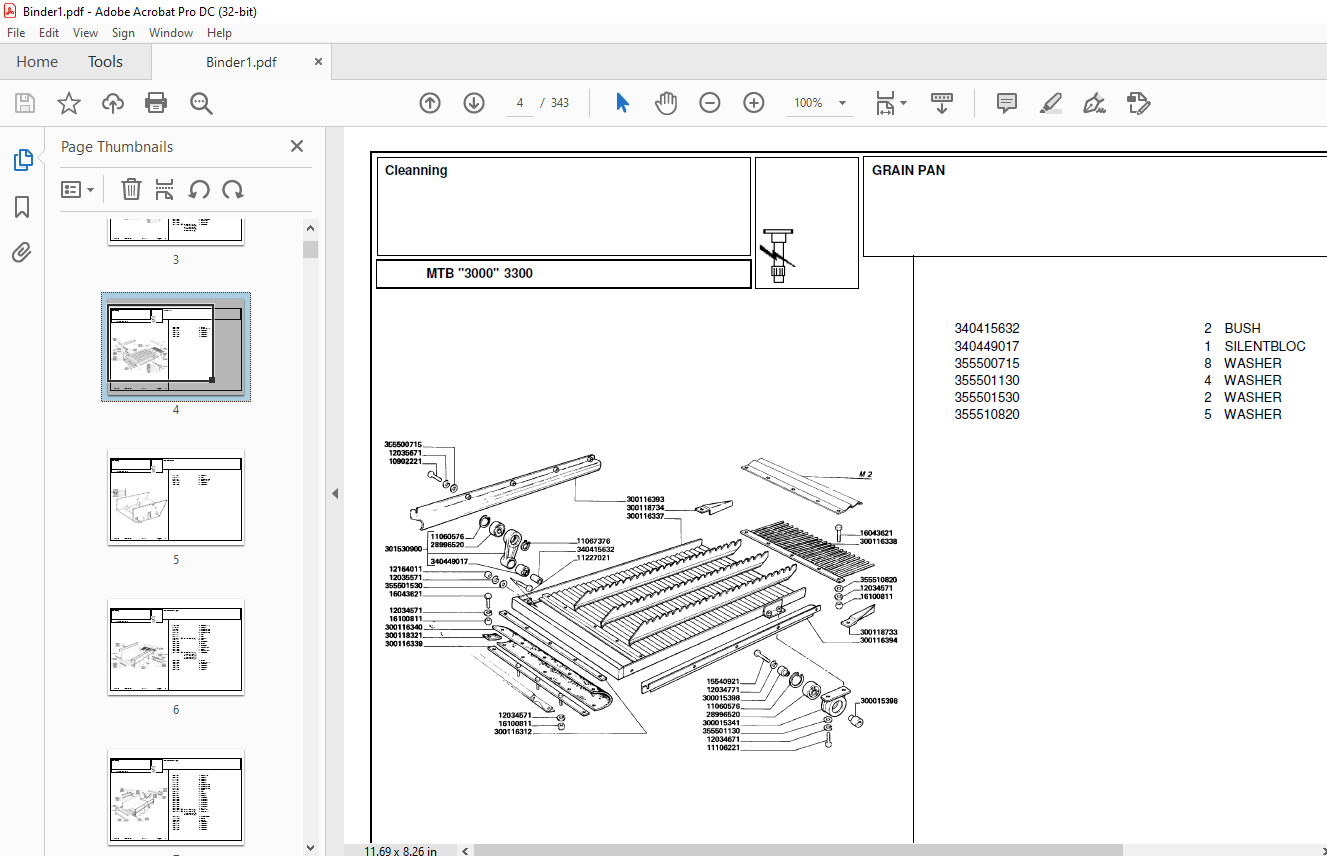Select the Binder1.pdf document tab
The width and height of the screenshot is (1327, 856).
[241, 62]
